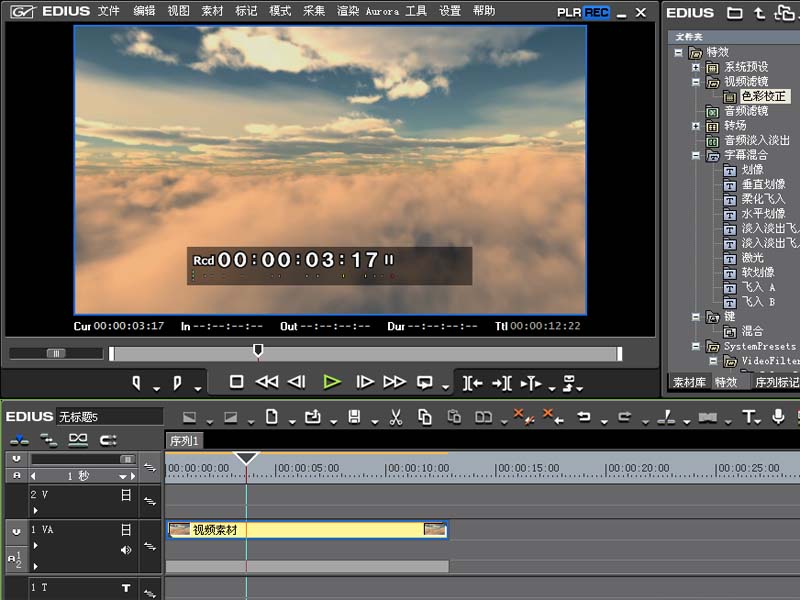Toggle audio speaker on 1 VA track
This screenshot has height=600, width=800.
click(126, 549)
